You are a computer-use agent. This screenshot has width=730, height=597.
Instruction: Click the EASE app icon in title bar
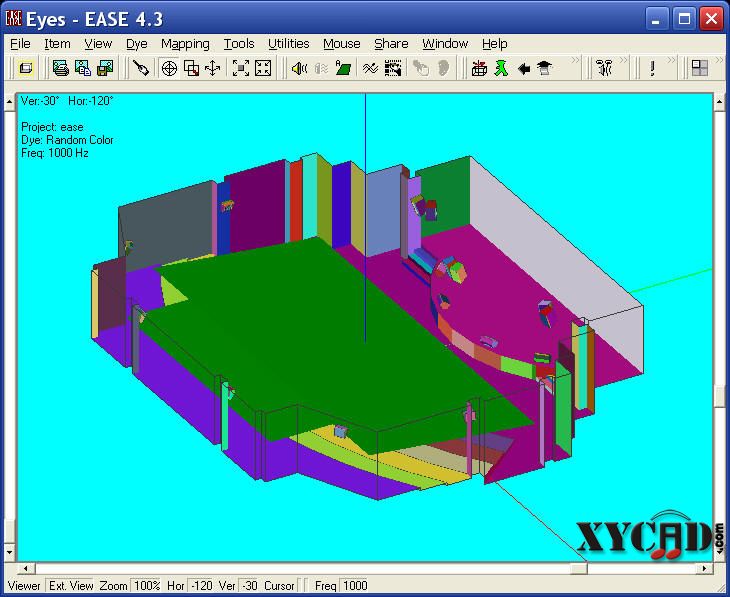pyautogui.click(x=14, y=19)
